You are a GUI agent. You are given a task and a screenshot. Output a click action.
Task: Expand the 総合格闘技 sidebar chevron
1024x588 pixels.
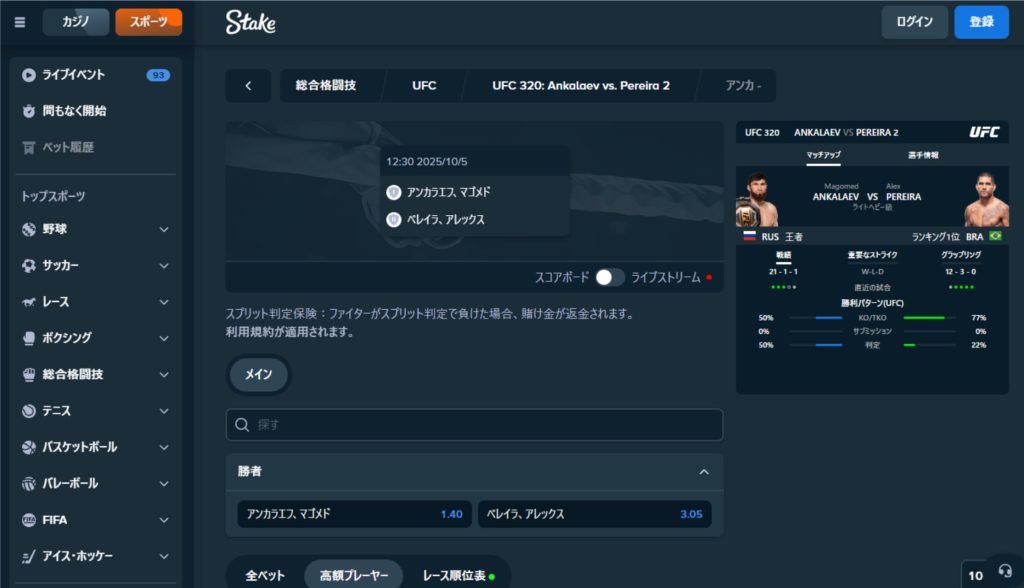[164, 375]
